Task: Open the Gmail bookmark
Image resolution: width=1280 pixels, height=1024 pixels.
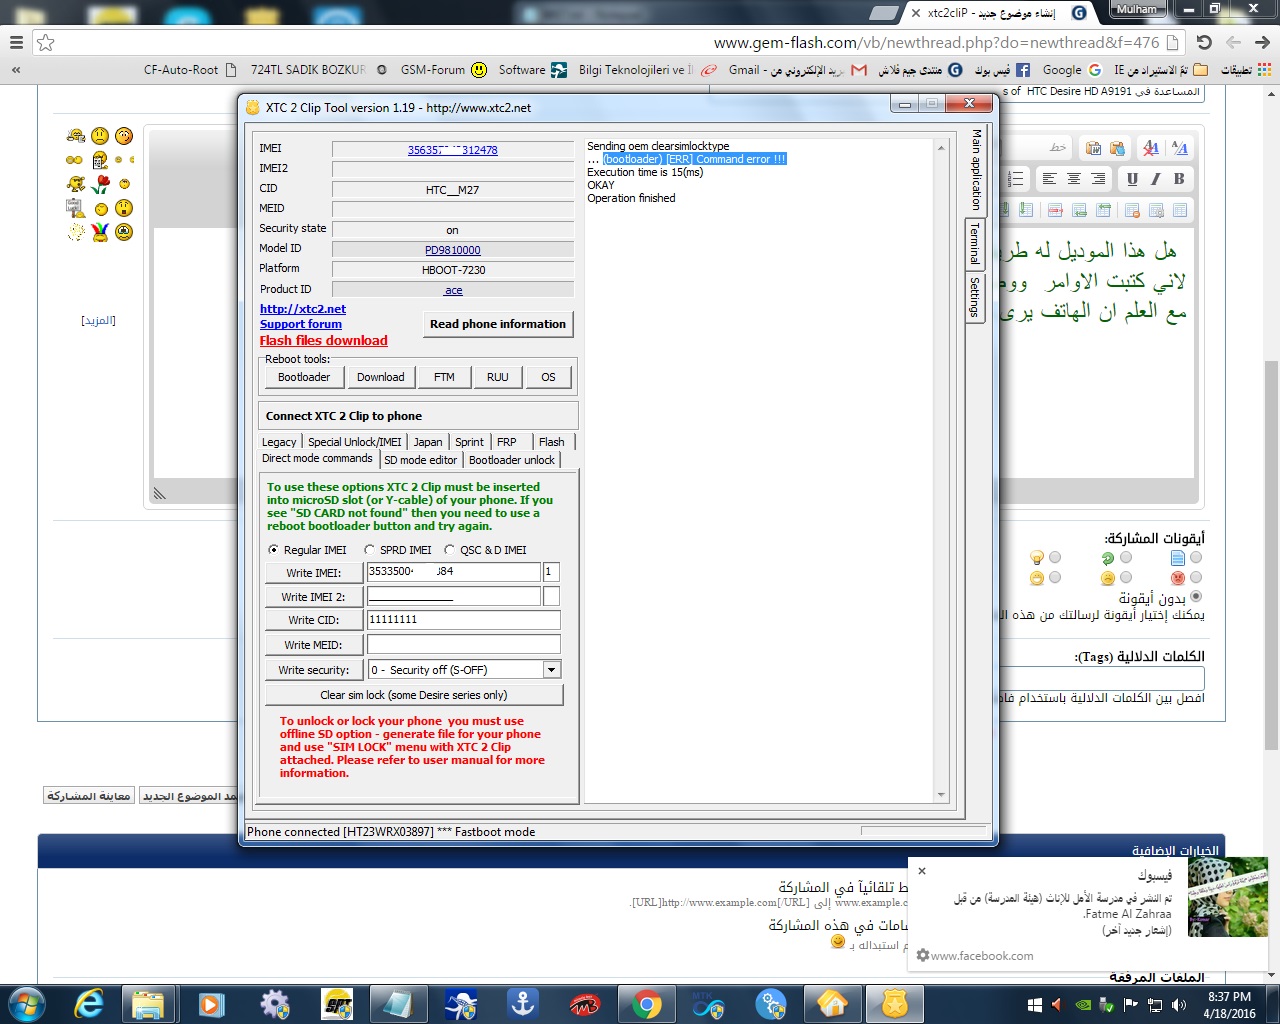Action: pos(797,70)
